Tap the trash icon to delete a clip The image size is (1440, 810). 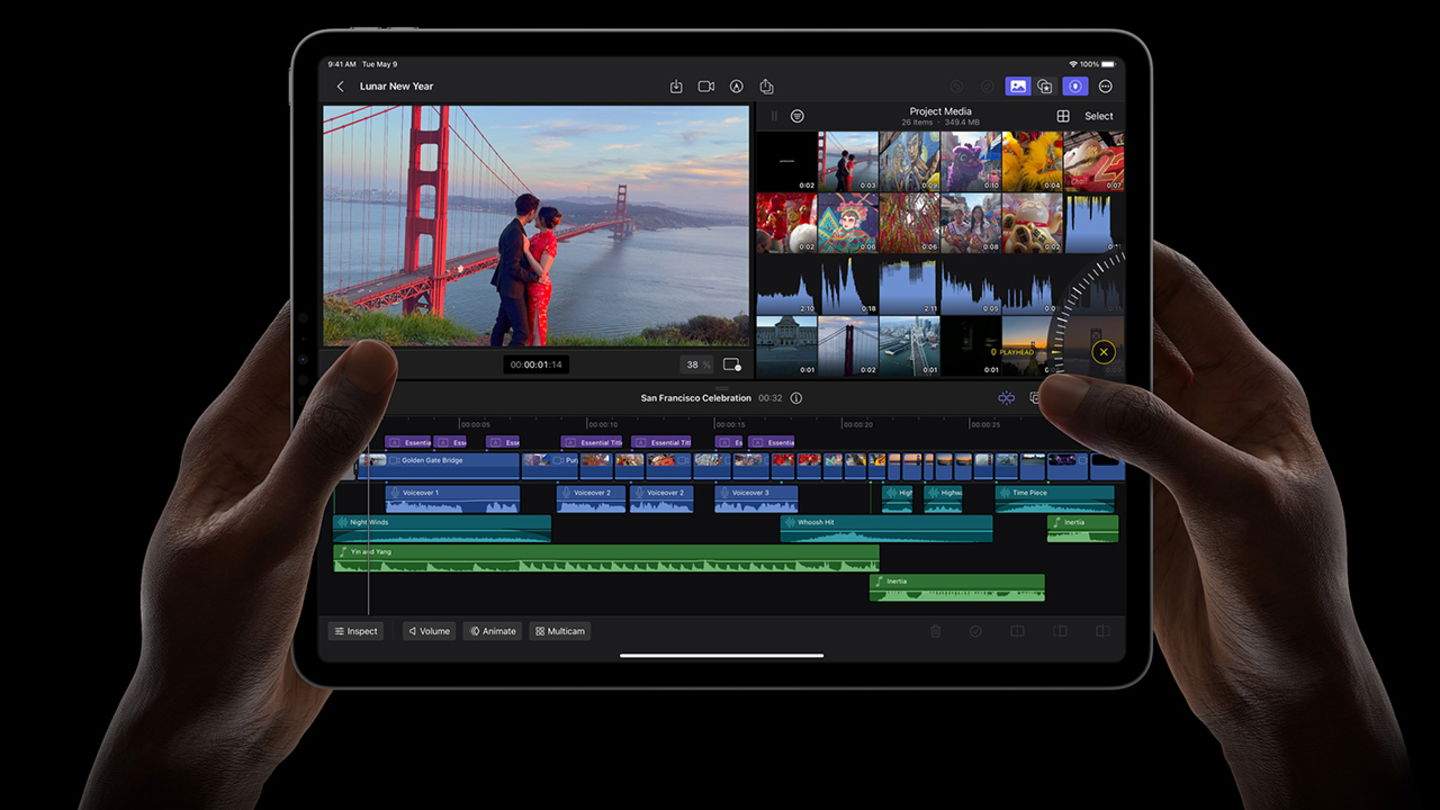935,631
